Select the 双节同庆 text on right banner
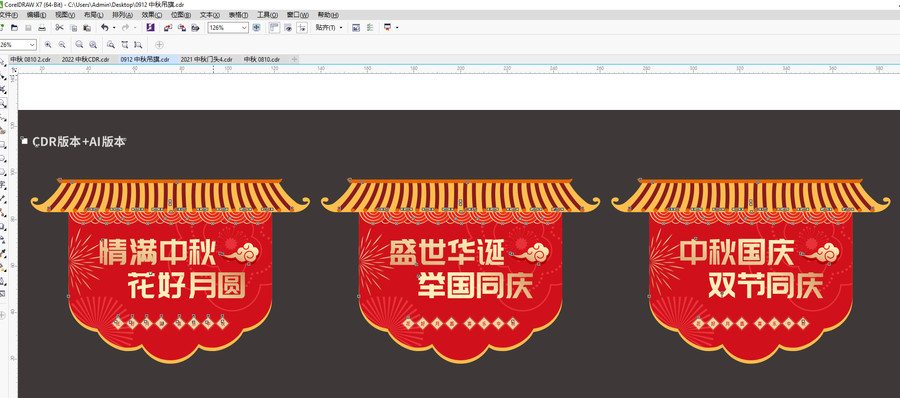Viewport: 900px width, 398px height. [x=766, y=285]
